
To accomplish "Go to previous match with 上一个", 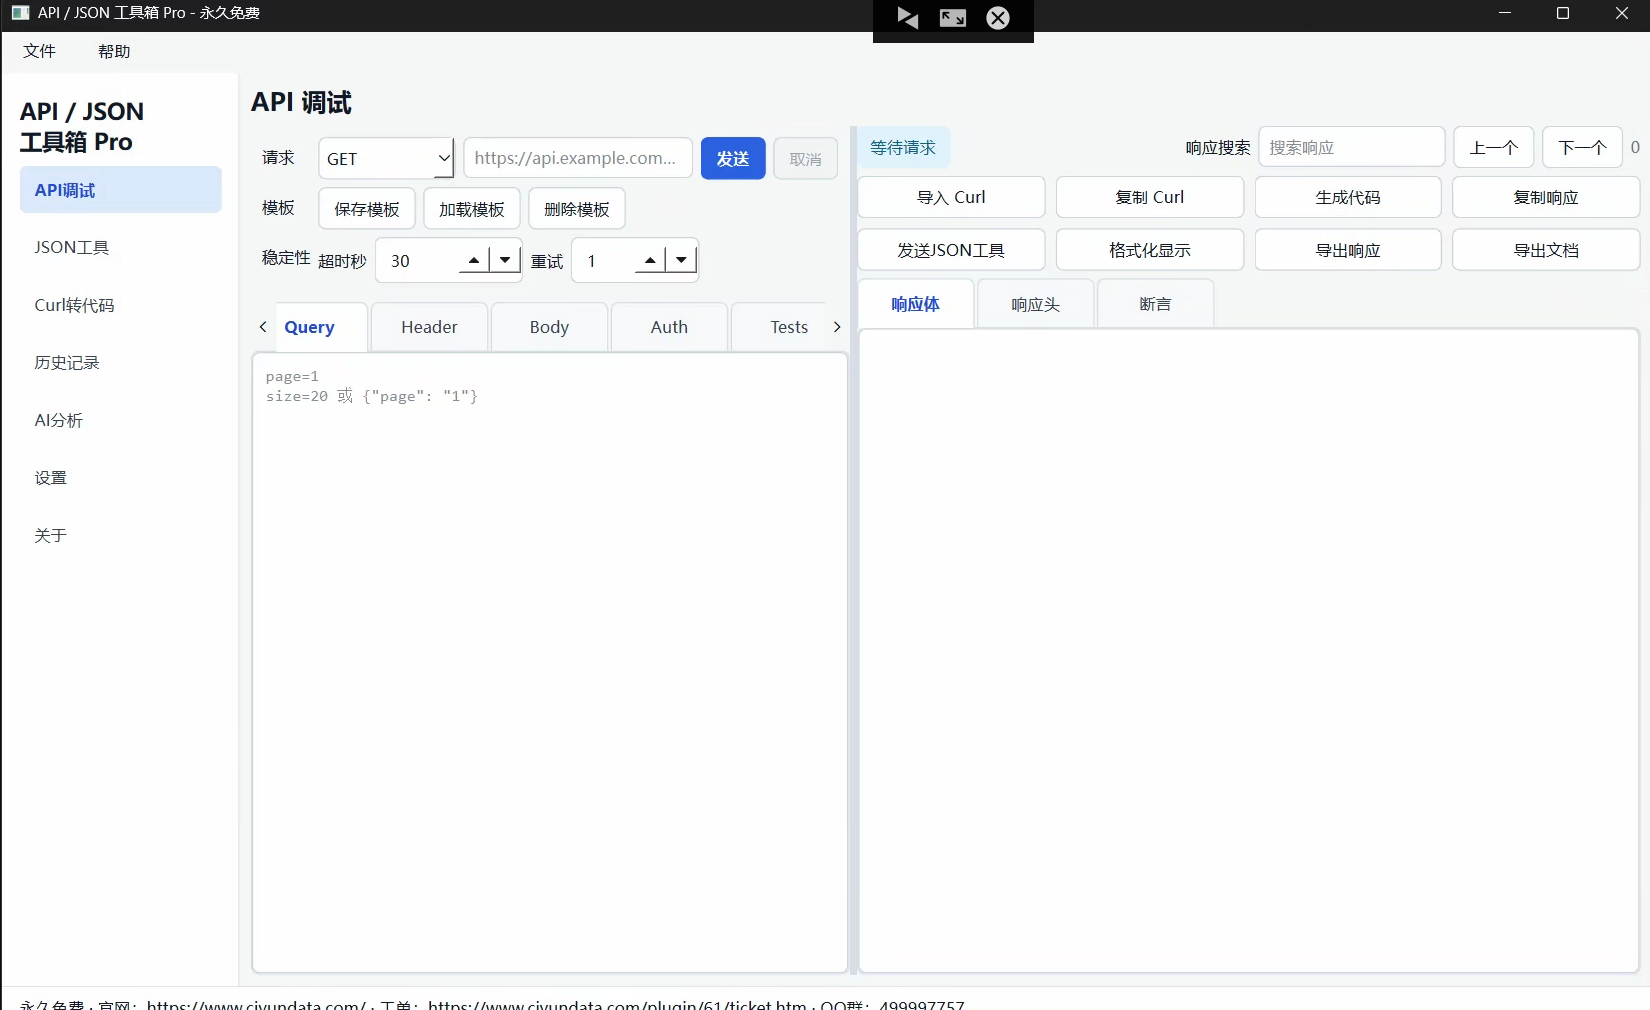I will [1494, 147].
